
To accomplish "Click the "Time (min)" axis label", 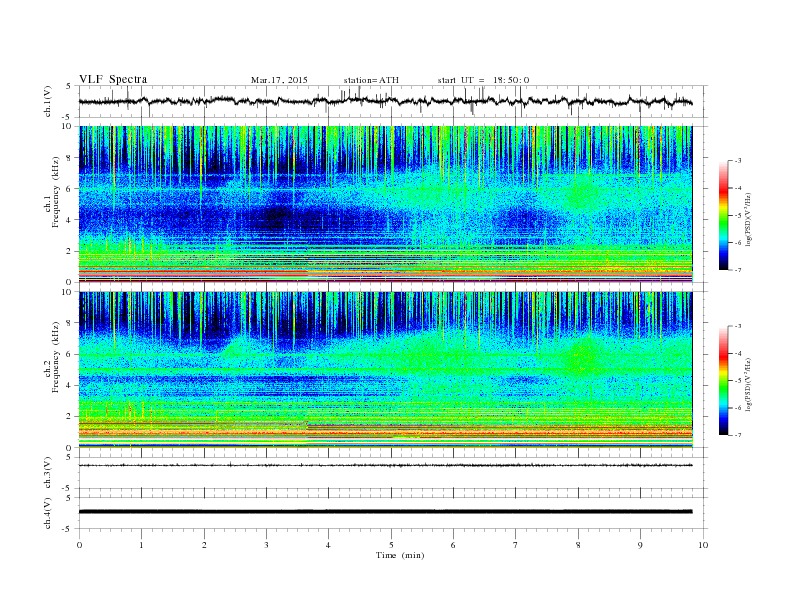I will 400,555.
